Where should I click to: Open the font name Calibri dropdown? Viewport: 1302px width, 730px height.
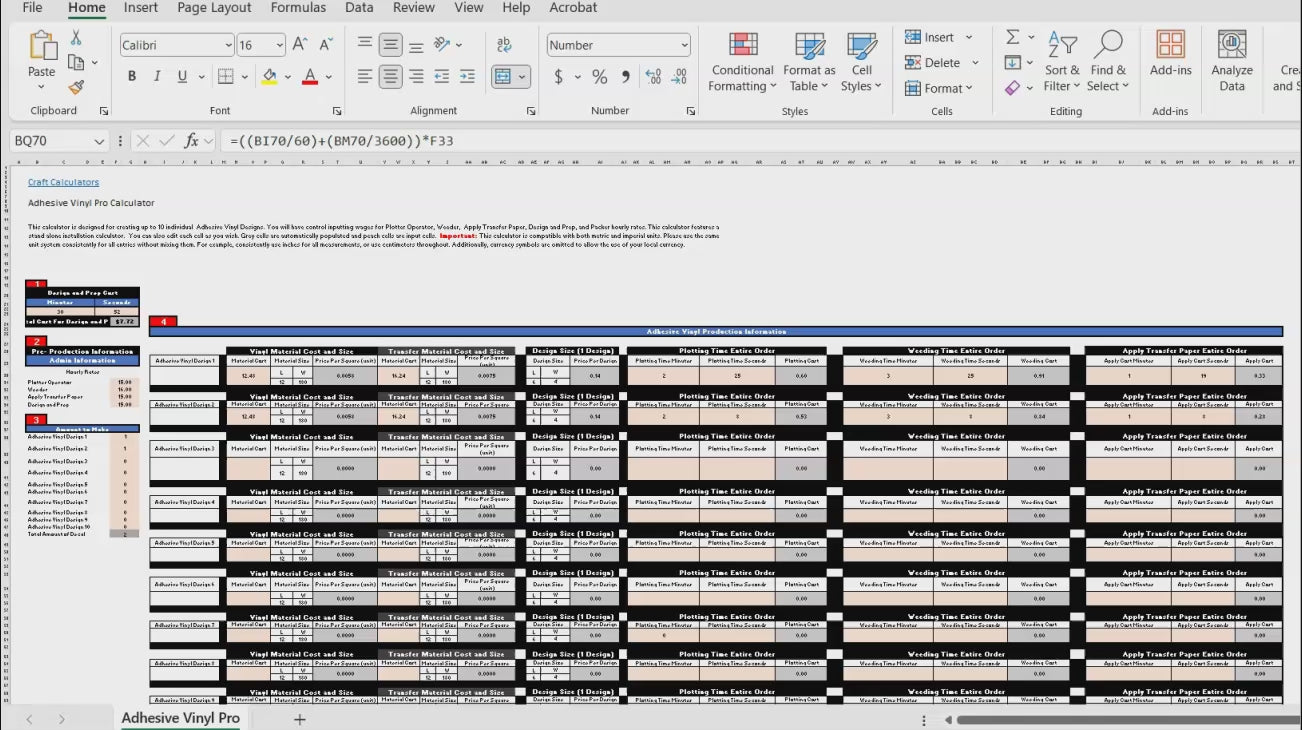pyautogui.click(x=228, y=45)
